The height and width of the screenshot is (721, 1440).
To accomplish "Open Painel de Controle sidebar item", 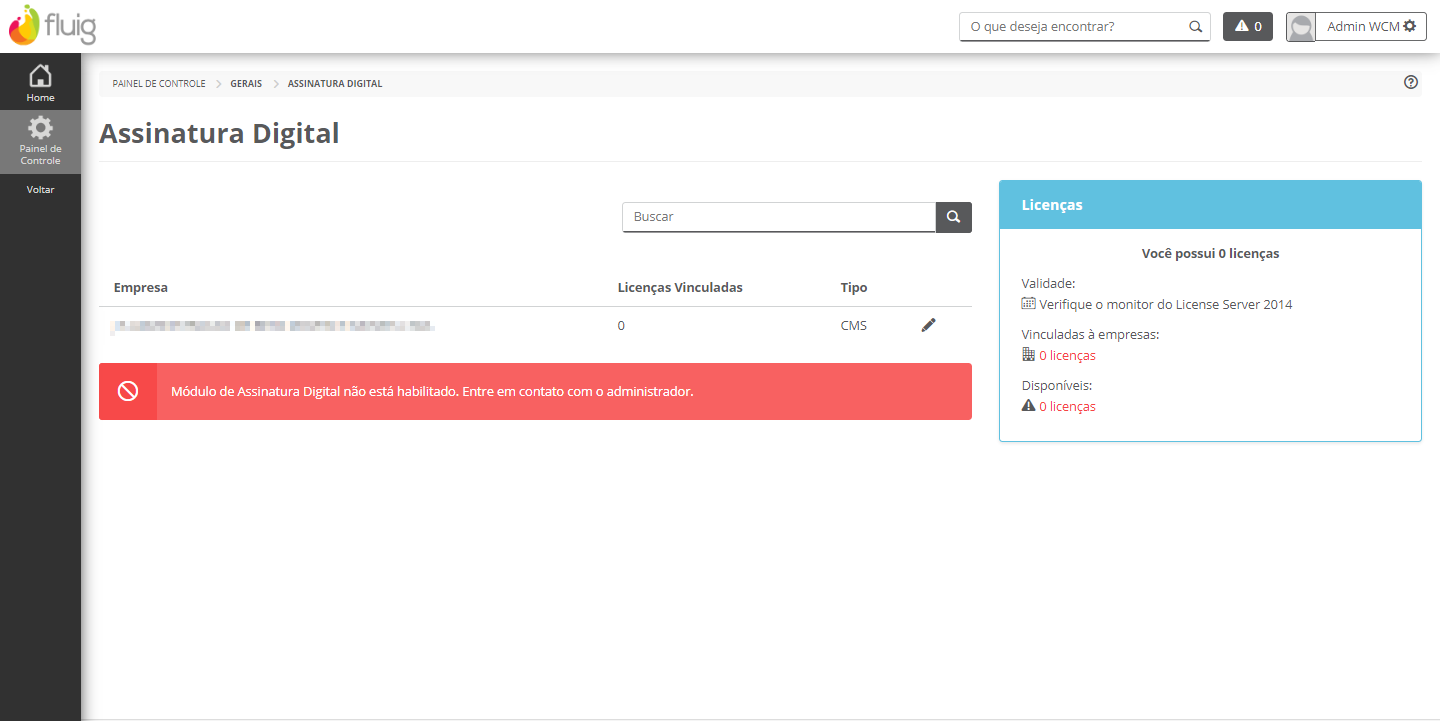I will pos(40,141).
